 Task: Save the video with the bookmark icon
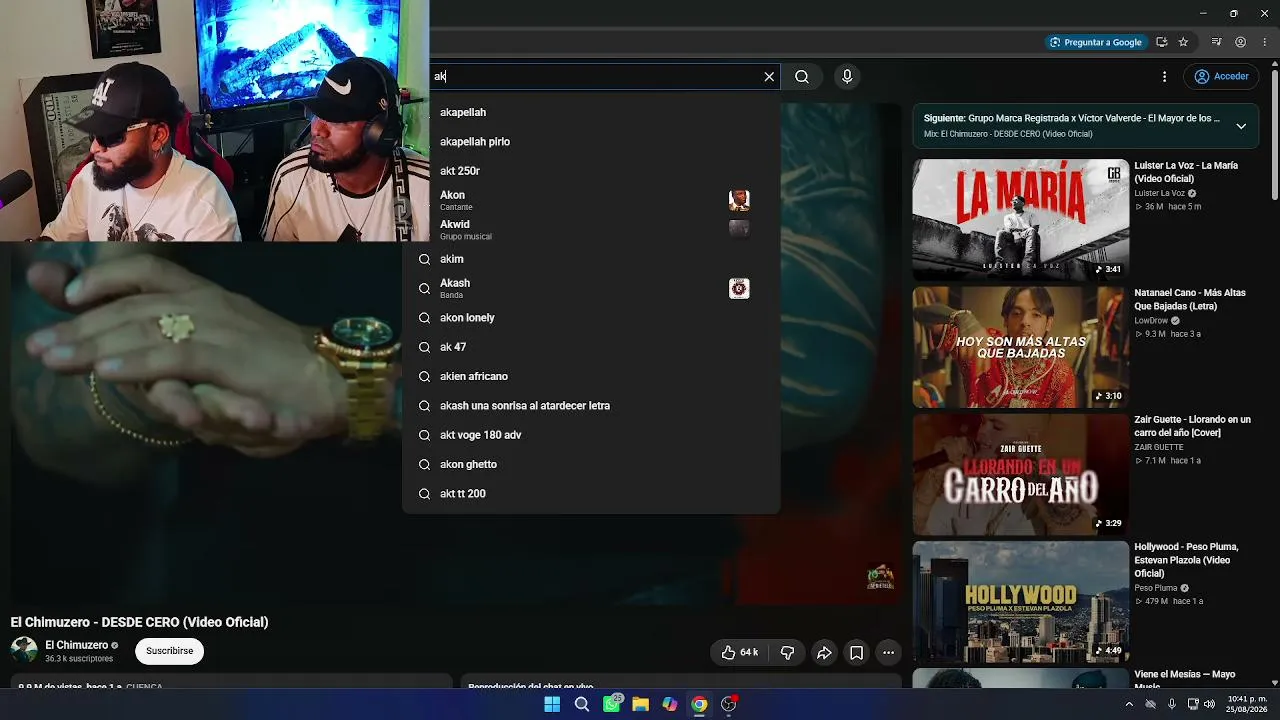click(x=857, y=653)
